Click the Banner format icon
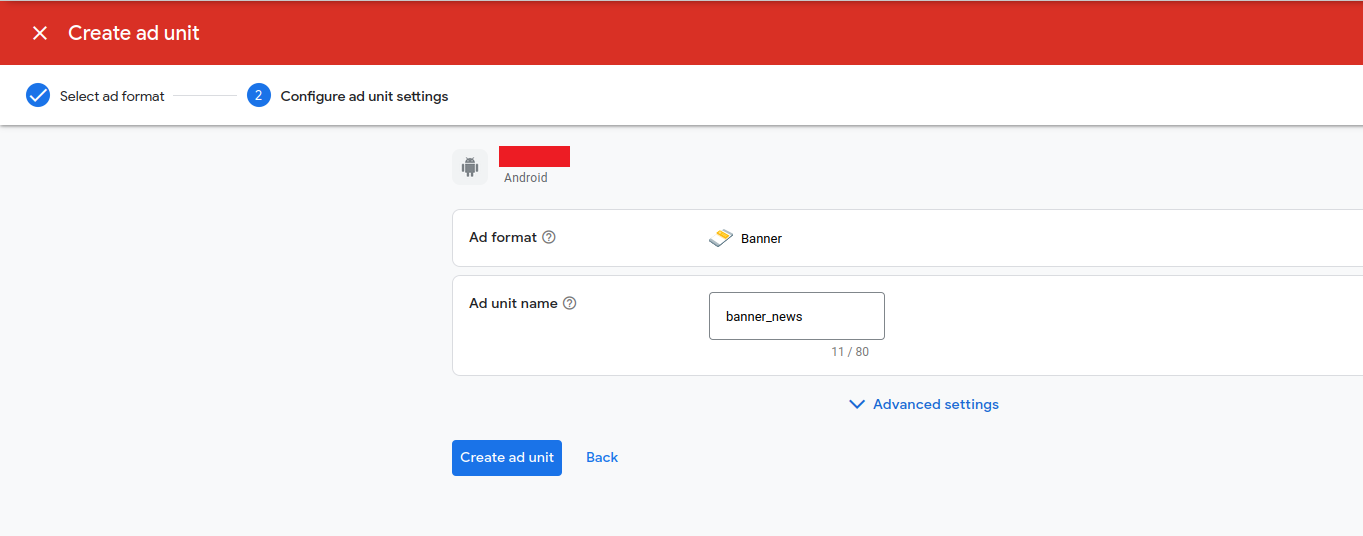 721,238
